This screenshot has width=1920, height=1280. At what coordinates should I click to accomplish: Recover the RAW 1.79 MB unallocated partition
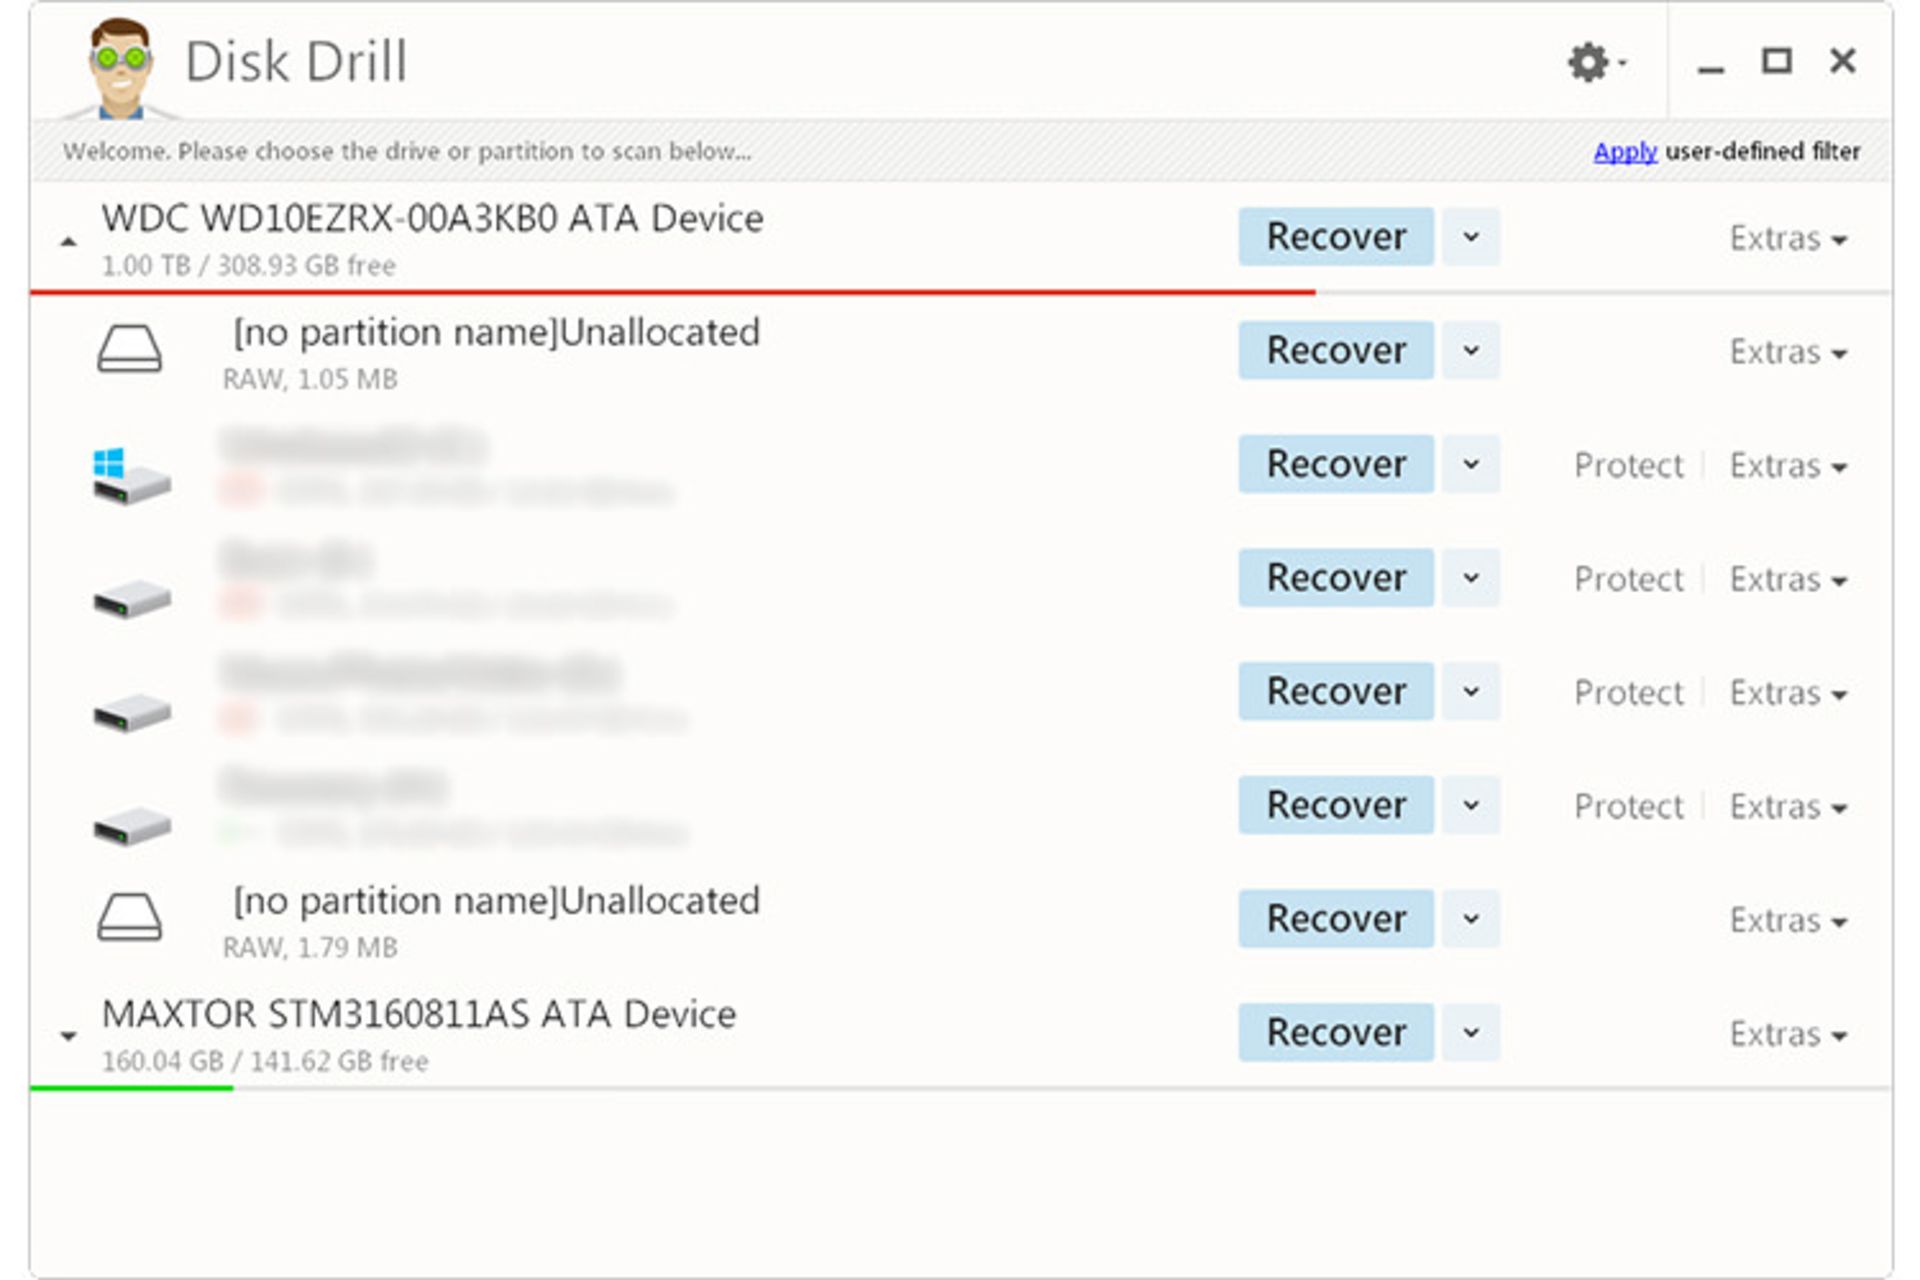tap(1336, 918)
